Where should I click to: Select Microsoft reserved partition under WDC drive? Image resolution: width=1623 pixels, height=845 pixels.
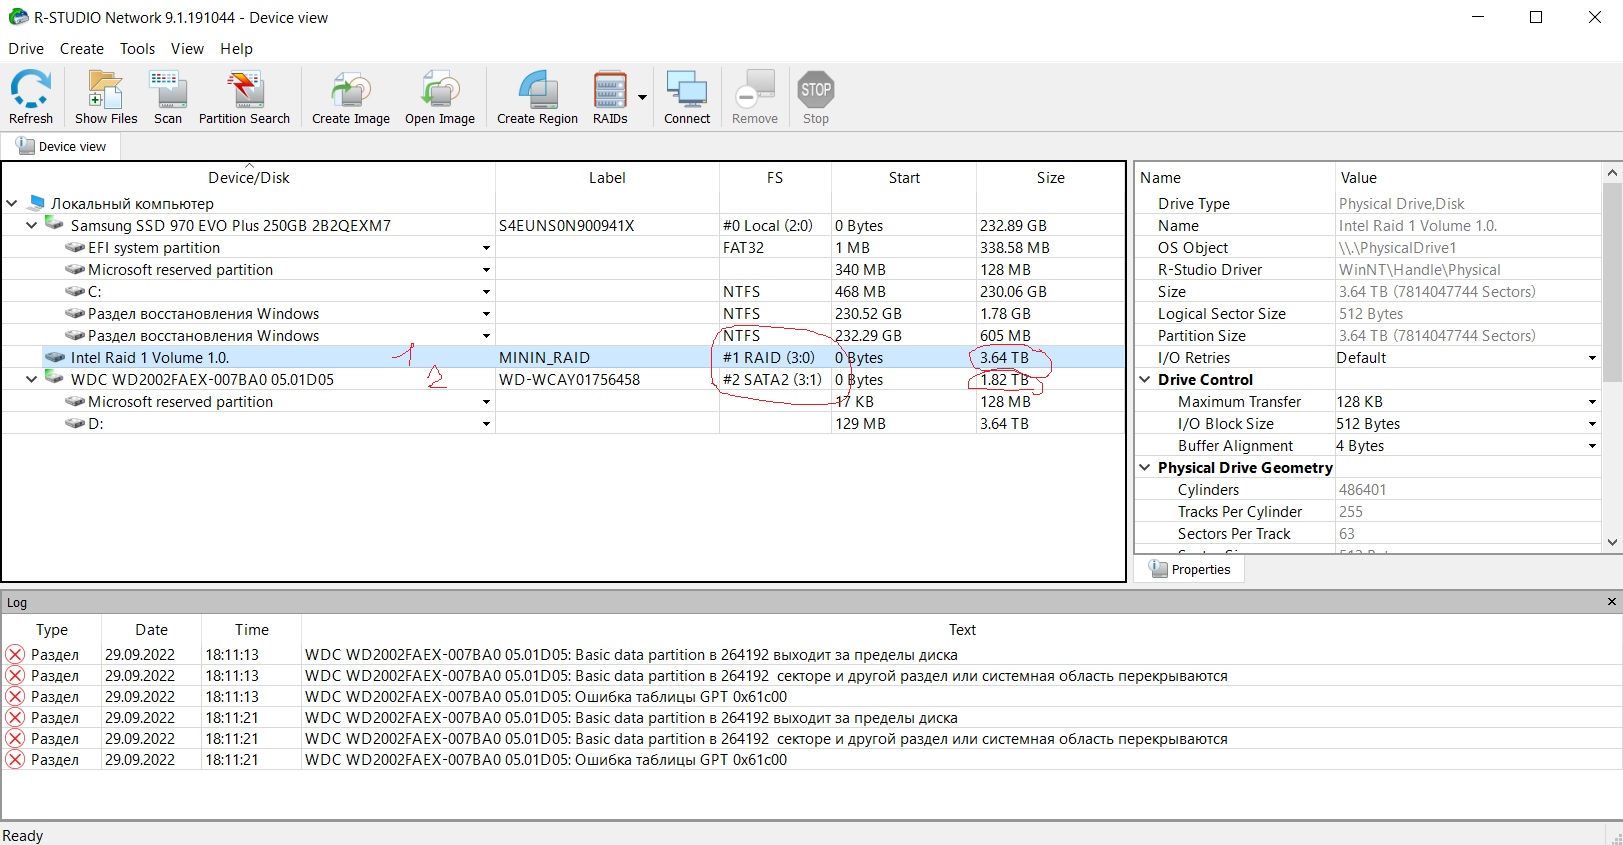point(180,401)
